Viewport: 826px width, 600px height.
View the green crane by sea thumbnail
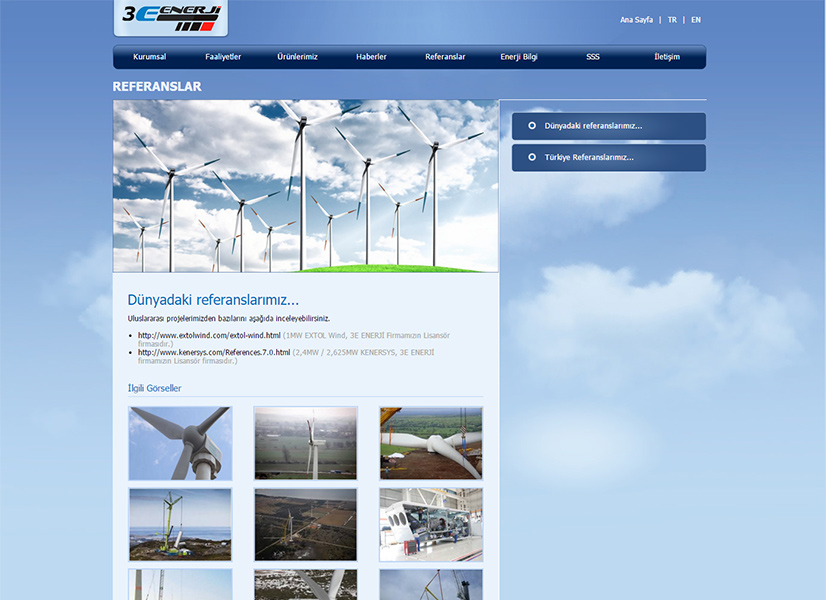[x=180, y=524]
